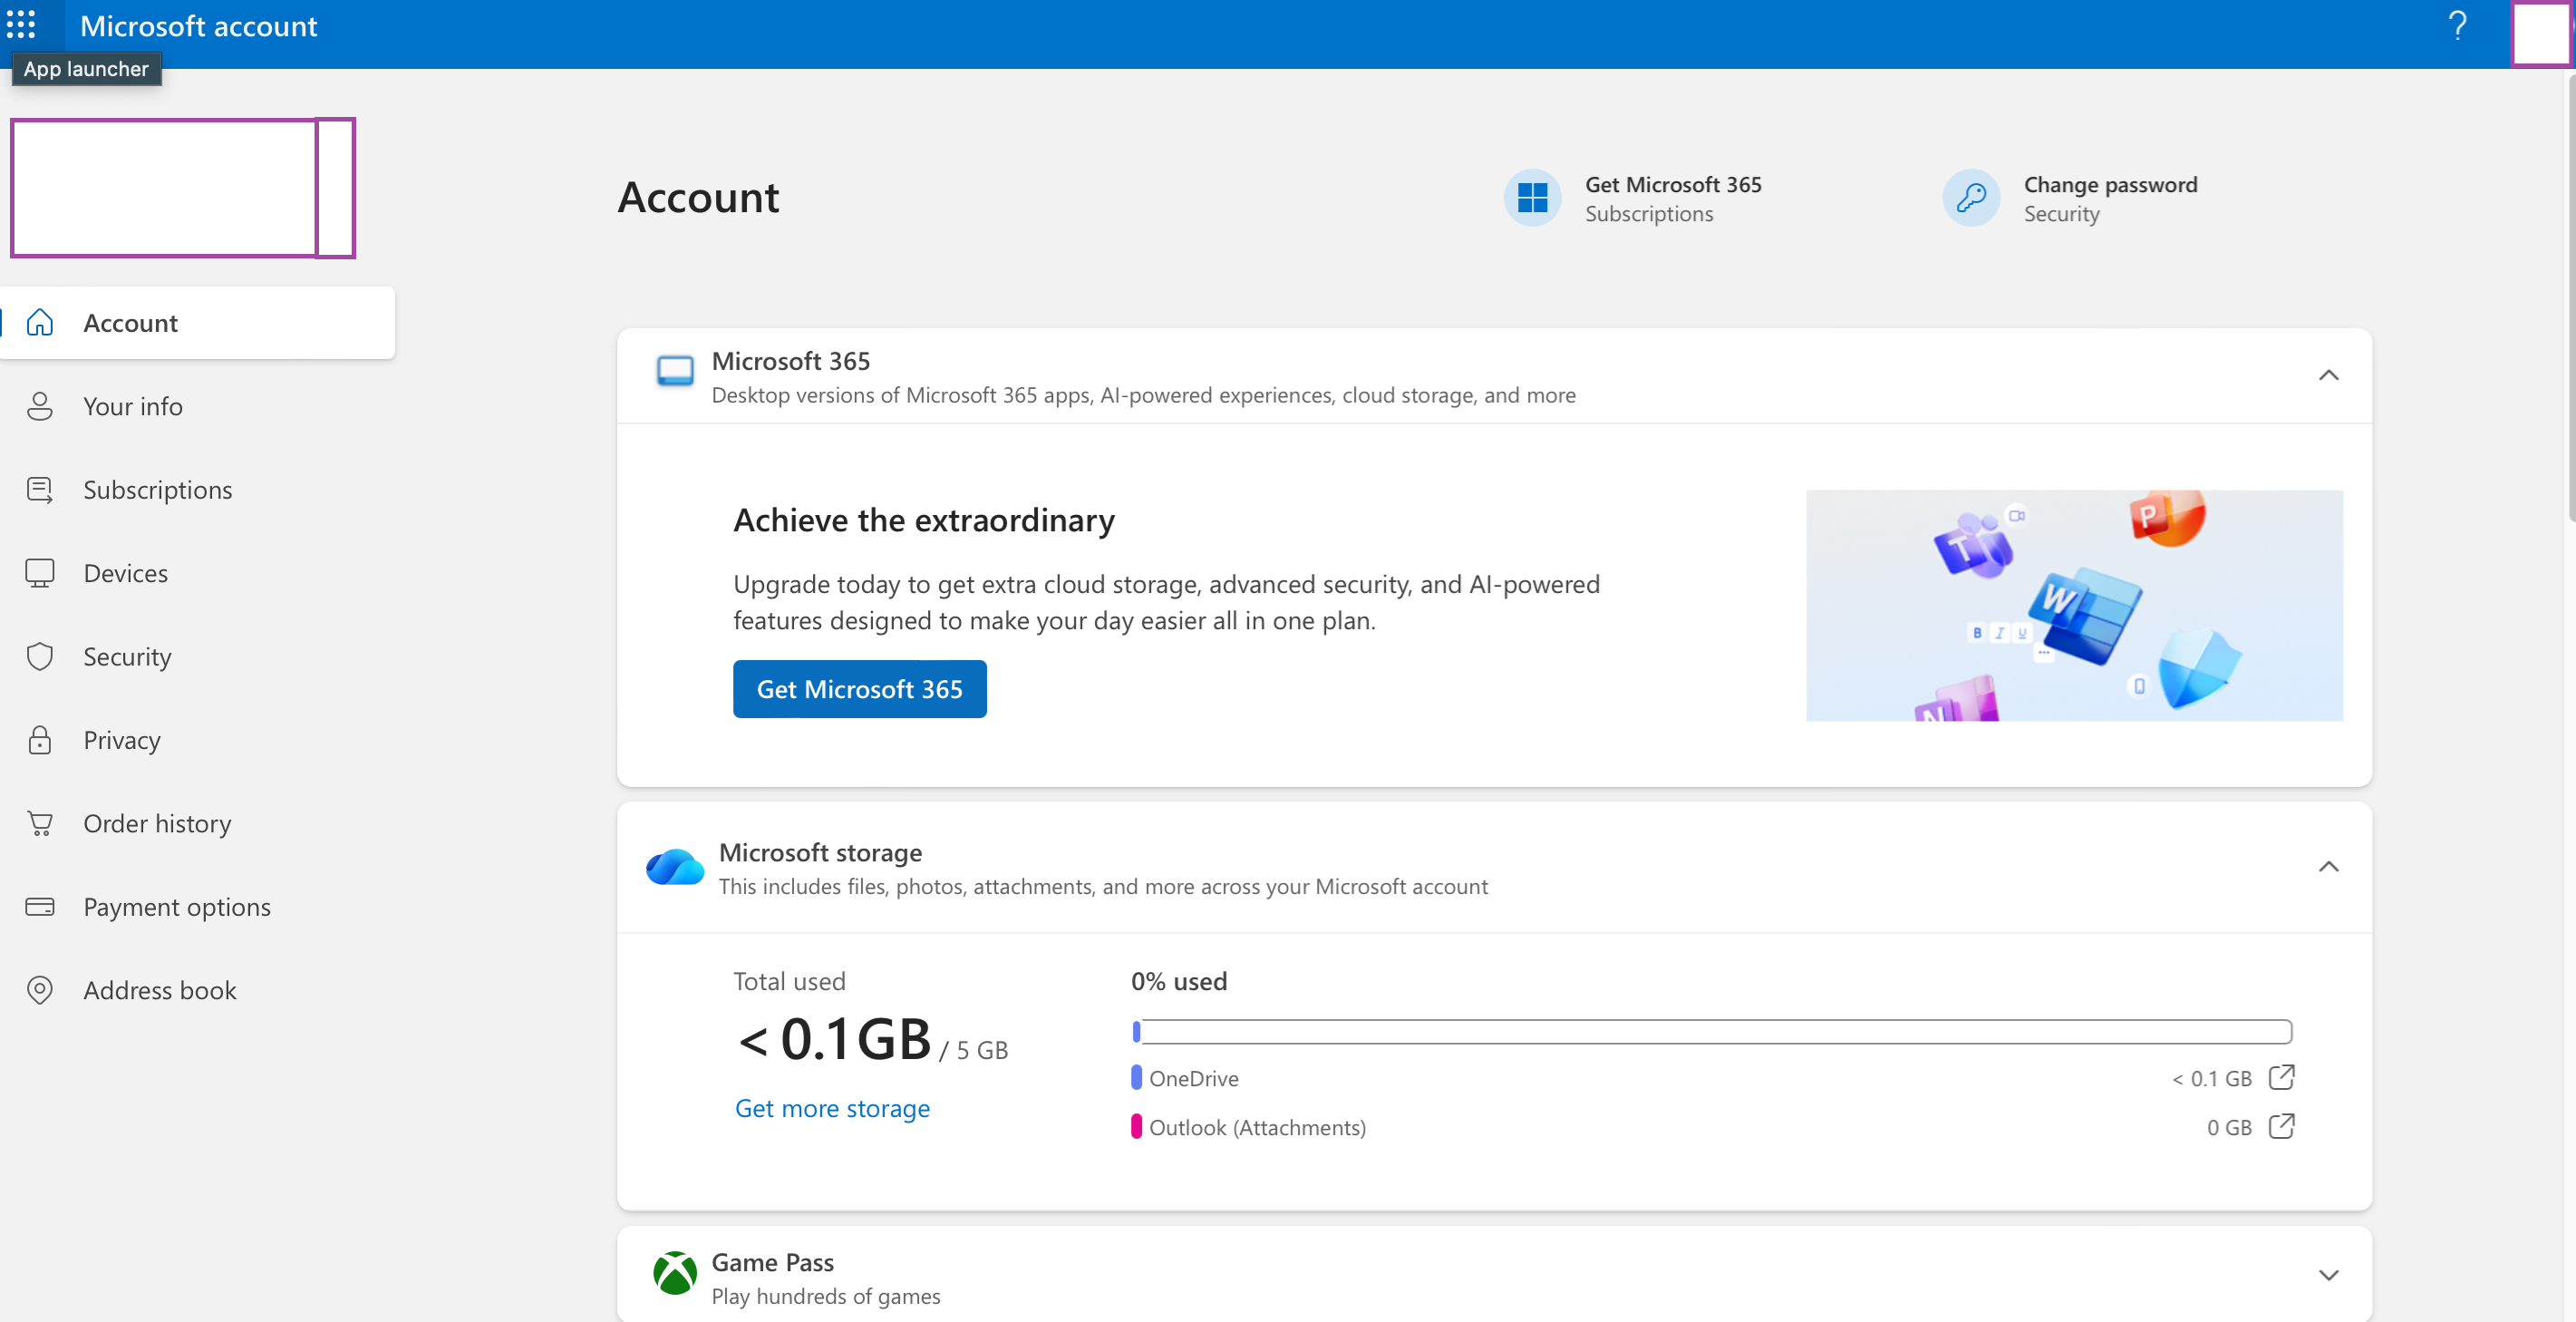Screen dimensions: 2576x1322
Task: Click the Game Pass Xbox icon
Action: coord(675,1273)
